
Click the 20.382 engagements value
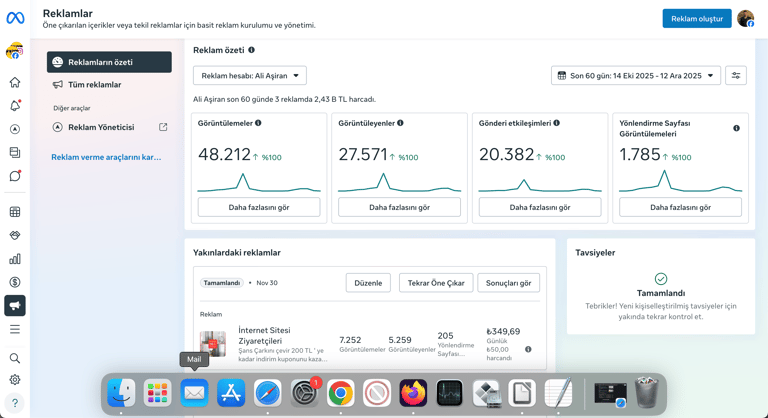point(506,155)
